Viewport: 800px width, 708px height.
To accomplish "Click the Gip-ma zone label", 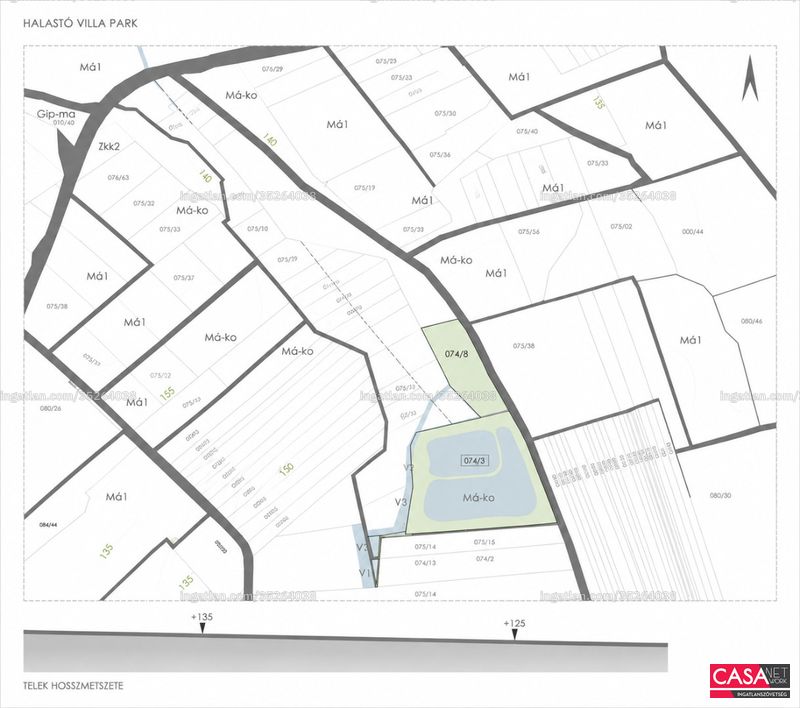I will point(56,114).
